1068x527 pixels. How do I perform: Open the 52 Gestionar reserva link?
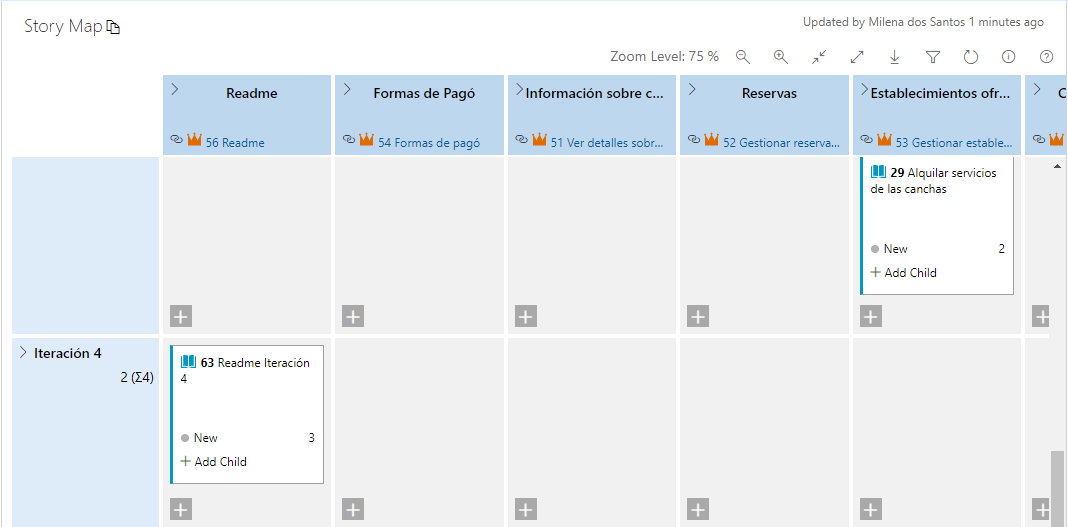tap(783, 143)
